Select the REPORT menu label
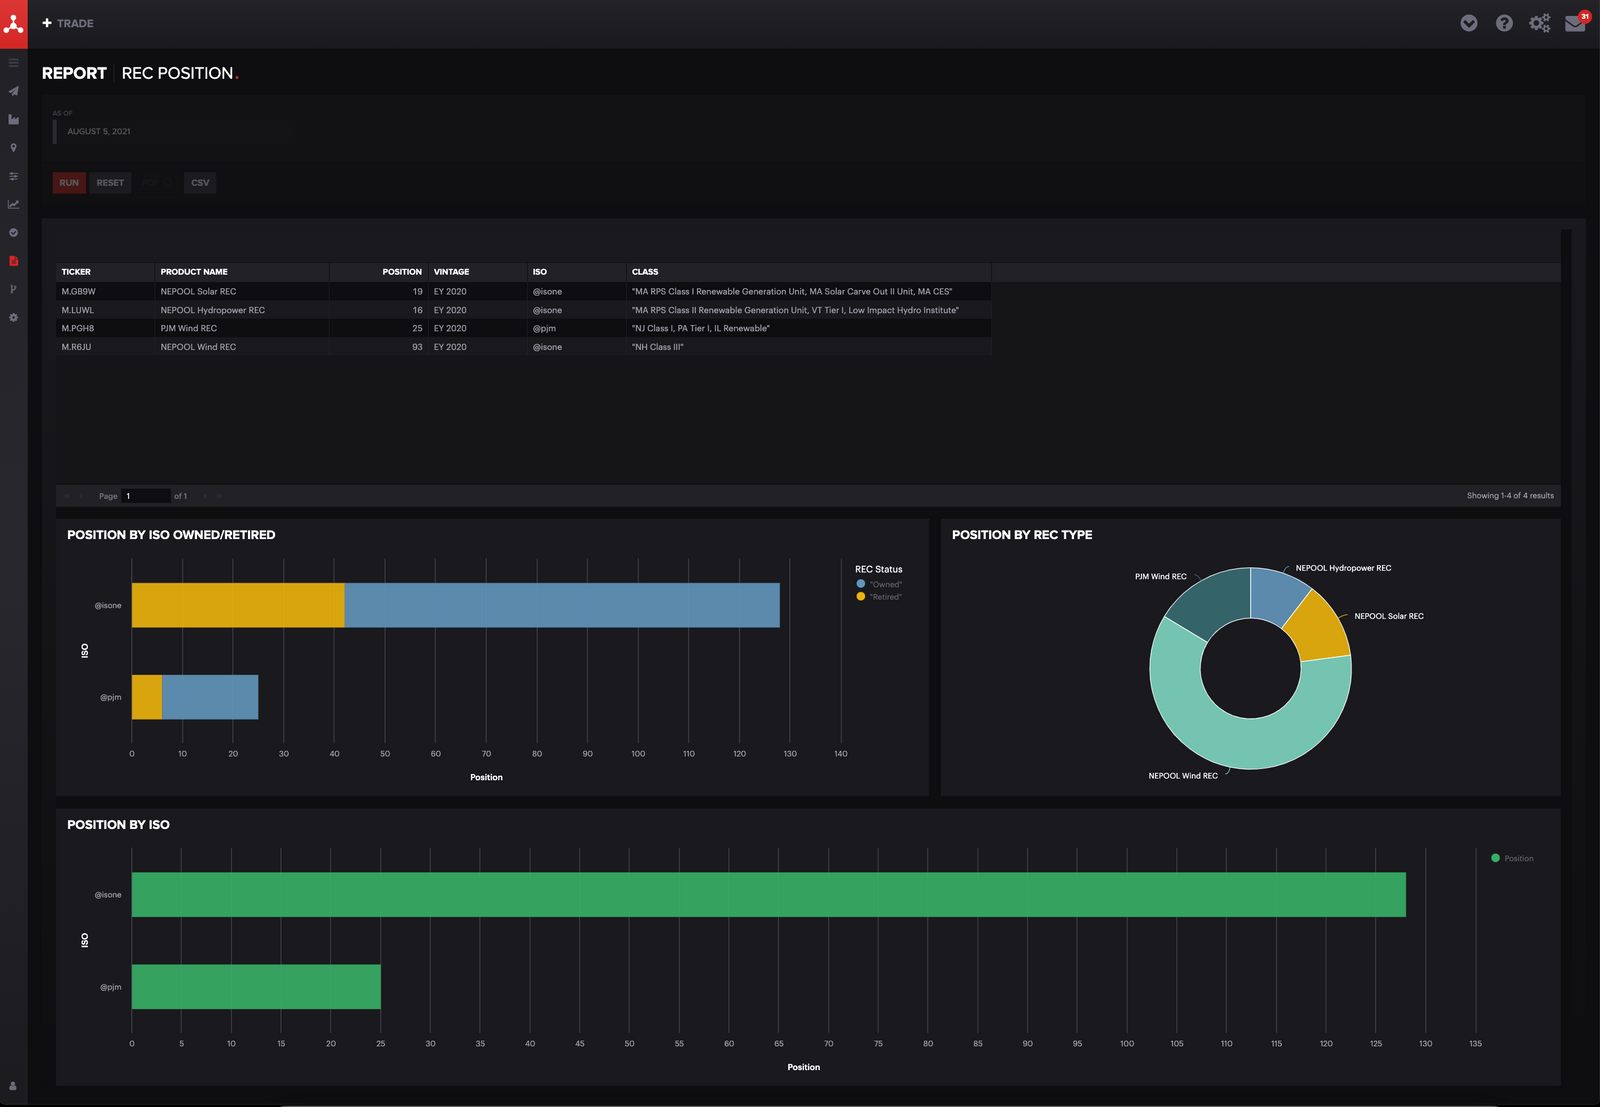Image resolution: width=1600 pixels, height=1107 pixels. coord(74,72)
